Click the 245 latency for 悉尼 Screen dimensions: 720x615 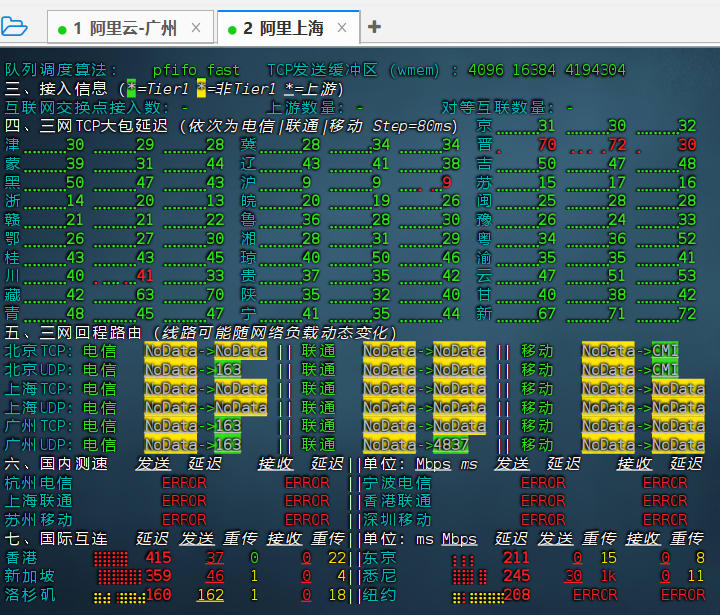517,576
